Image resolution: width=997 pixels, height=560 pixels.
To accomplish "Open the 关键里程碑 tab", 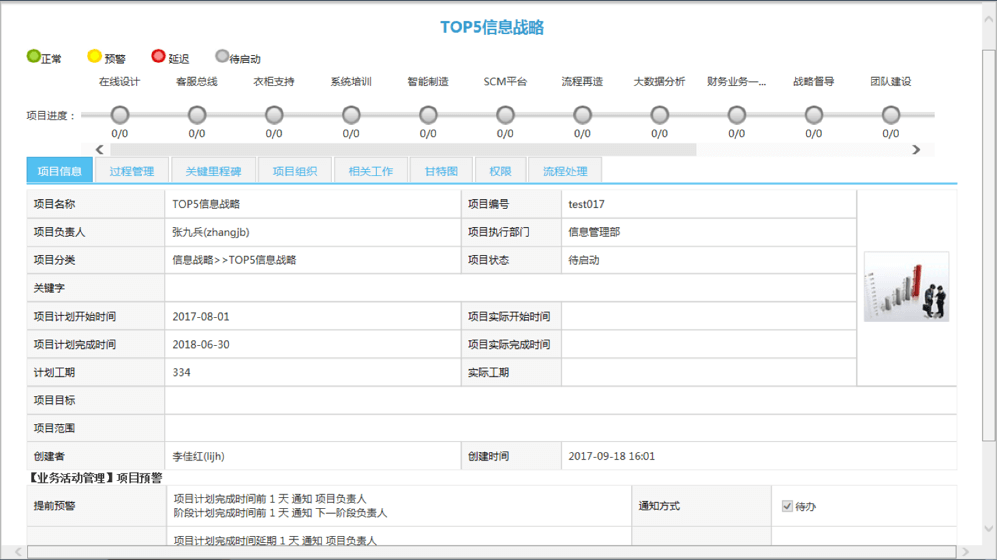I will 213,171.
